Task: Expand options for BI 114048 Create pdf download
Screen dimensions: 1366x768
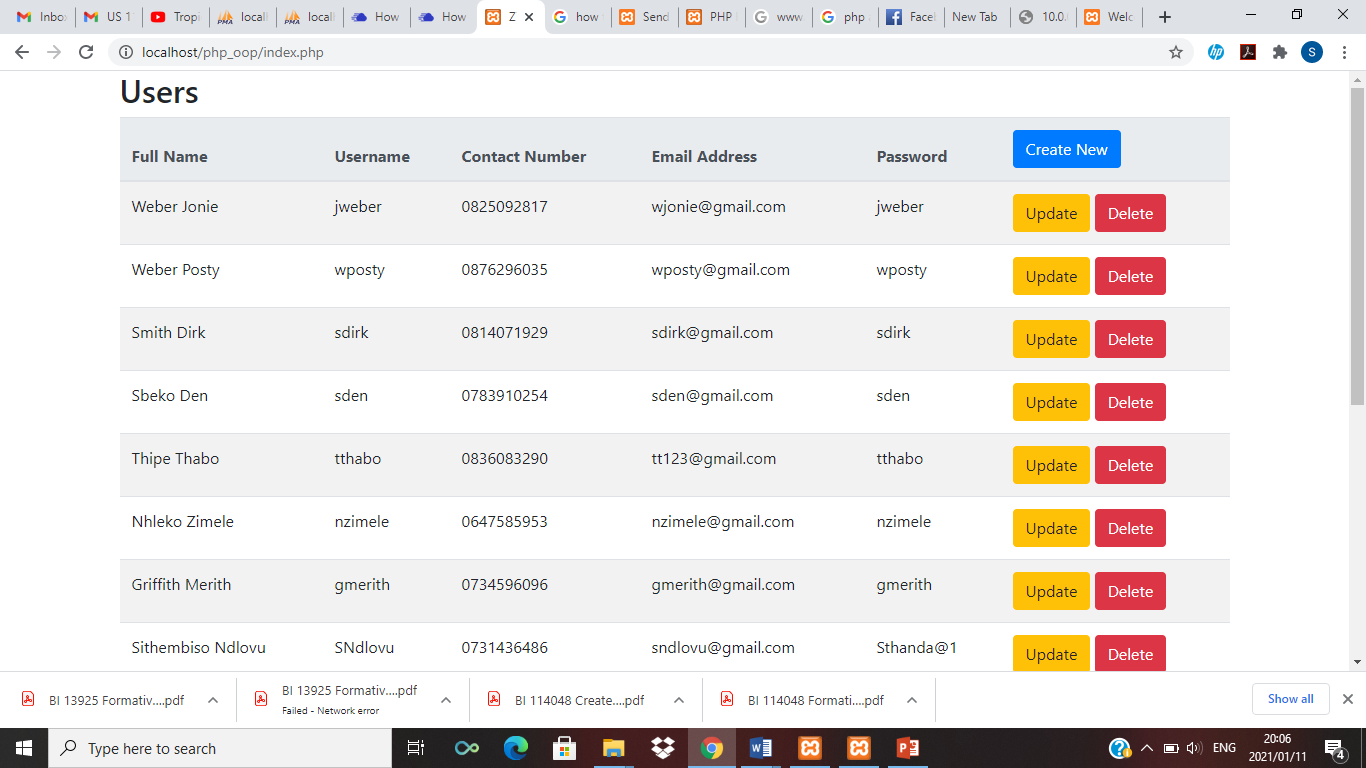Action: pyautogui.click(x=679, y=700)
